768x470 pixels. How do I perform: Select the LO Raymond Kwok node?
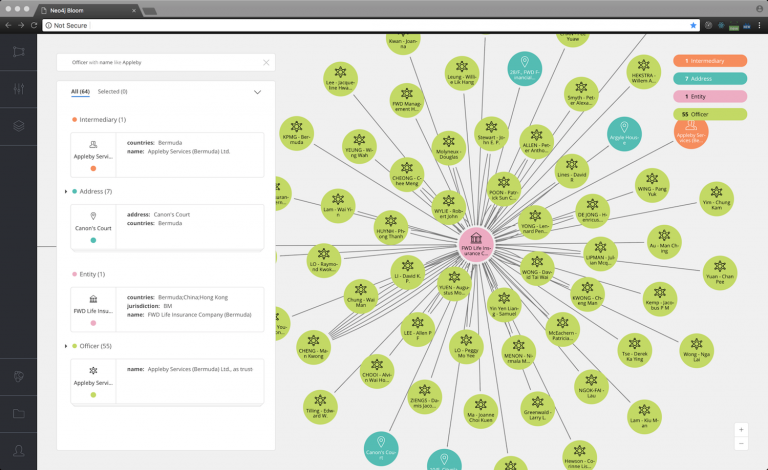(324, 260)
